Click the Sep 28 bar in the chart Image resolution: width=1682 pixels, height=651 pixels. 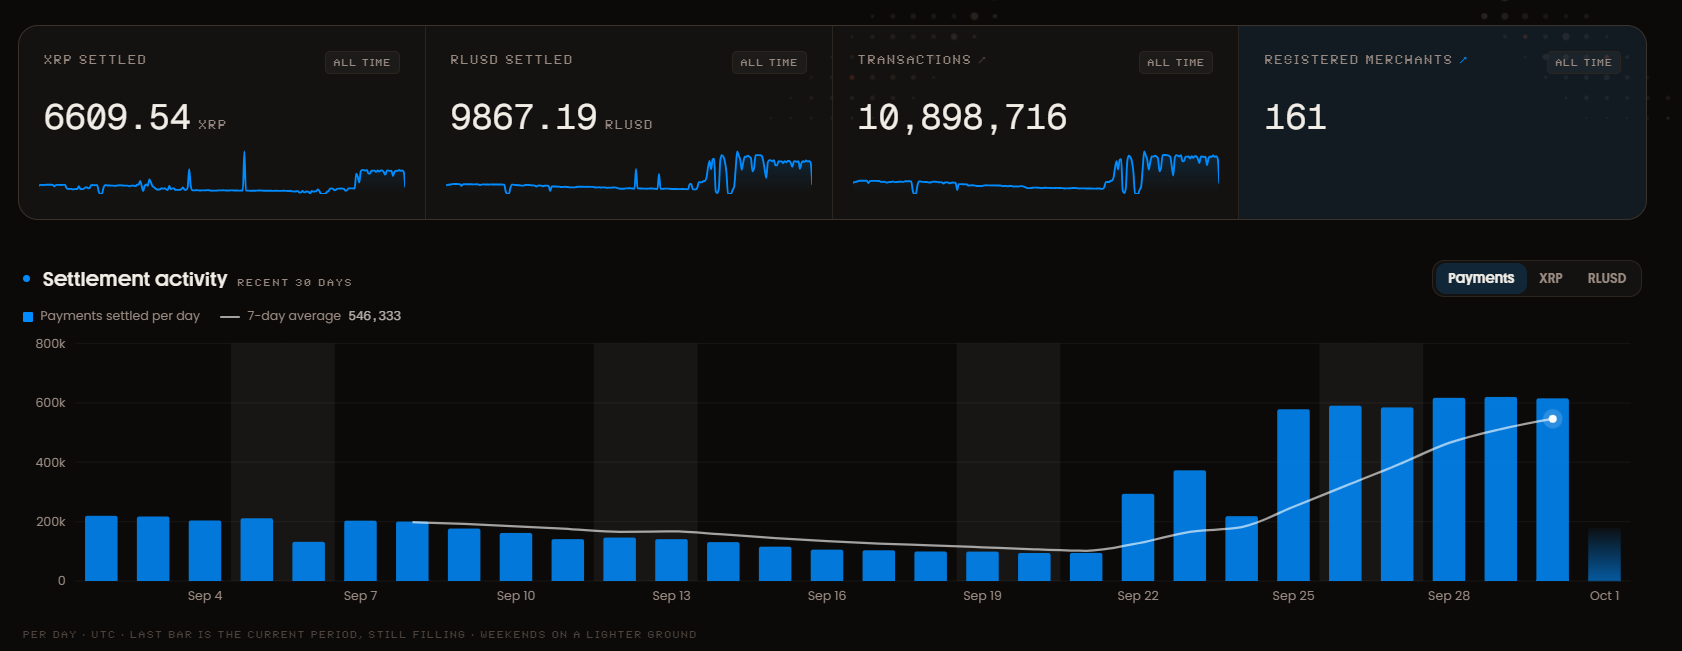coord(1449,489)
